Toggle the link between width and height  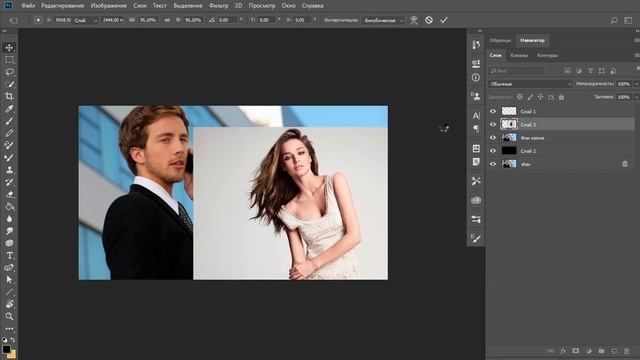coord(167,20)
